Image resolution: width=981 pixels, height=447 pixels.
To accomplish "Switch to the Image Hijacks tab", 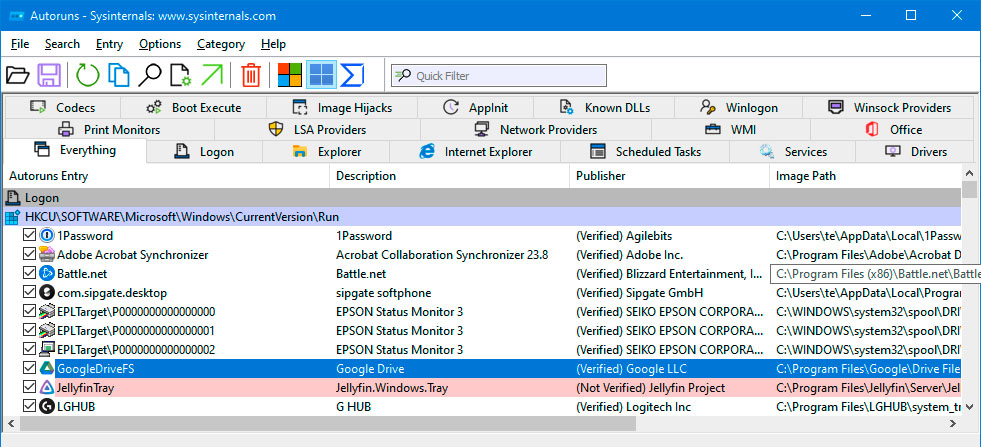I will click(342, 108).
